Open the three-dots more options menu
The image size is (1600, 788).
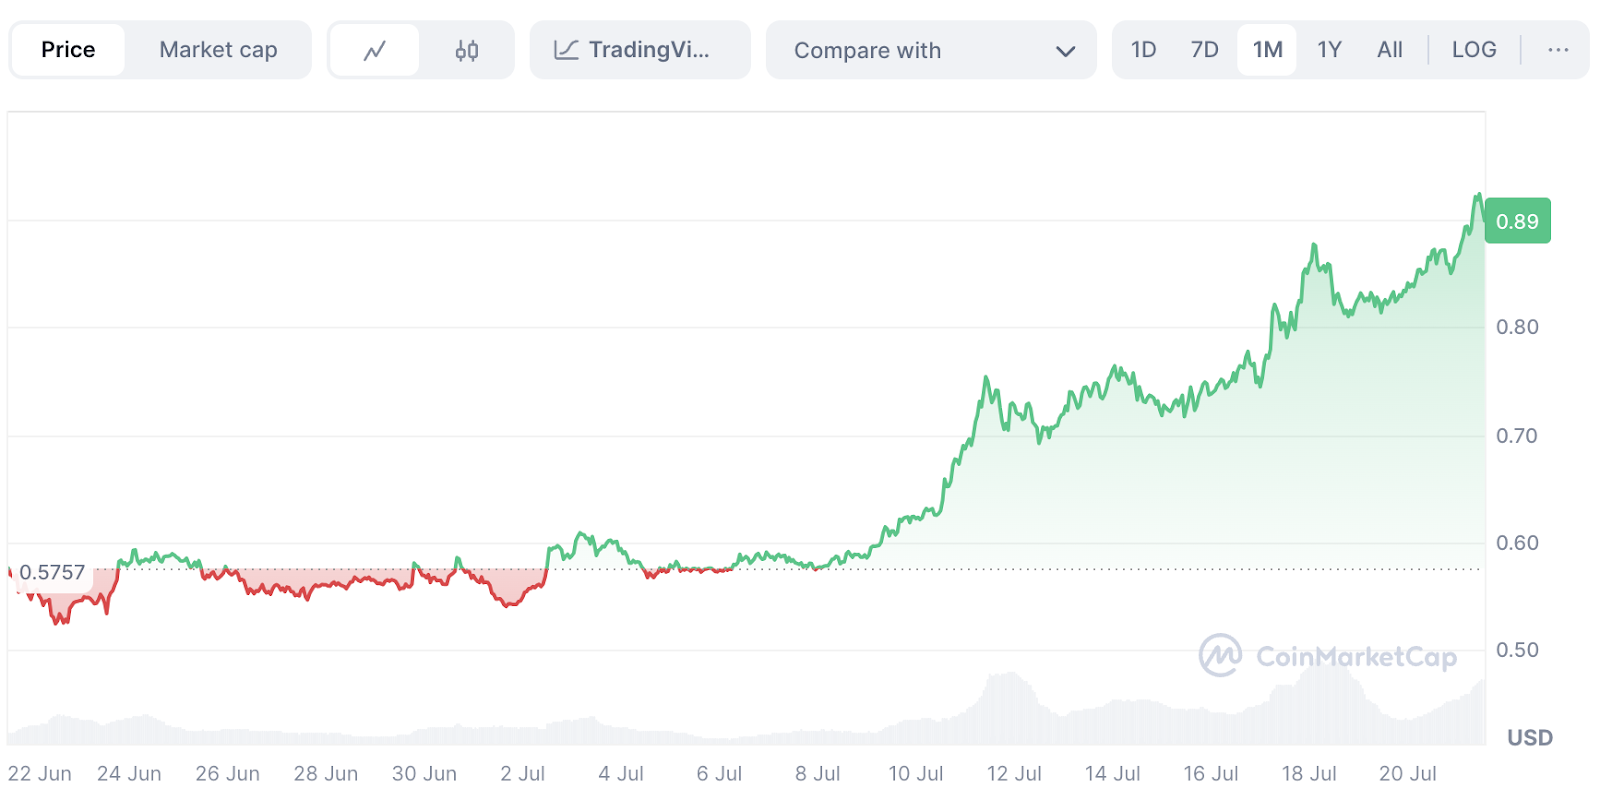click(x=1557, y=50)
